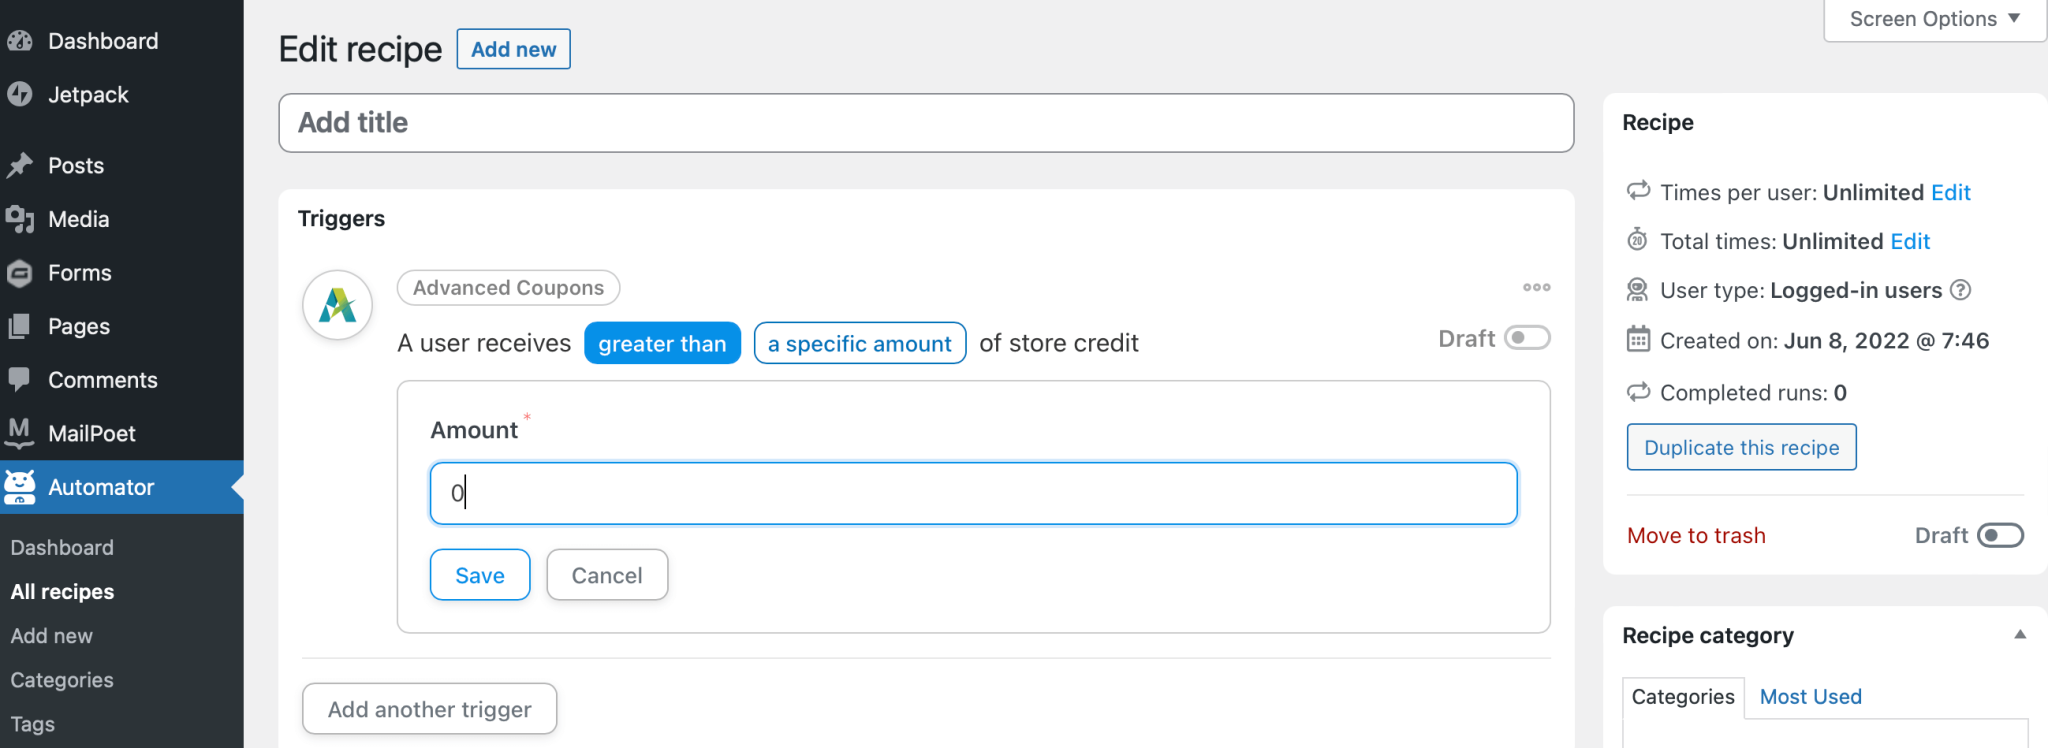Expand the Screen Options dropdown

point(1934,19)
